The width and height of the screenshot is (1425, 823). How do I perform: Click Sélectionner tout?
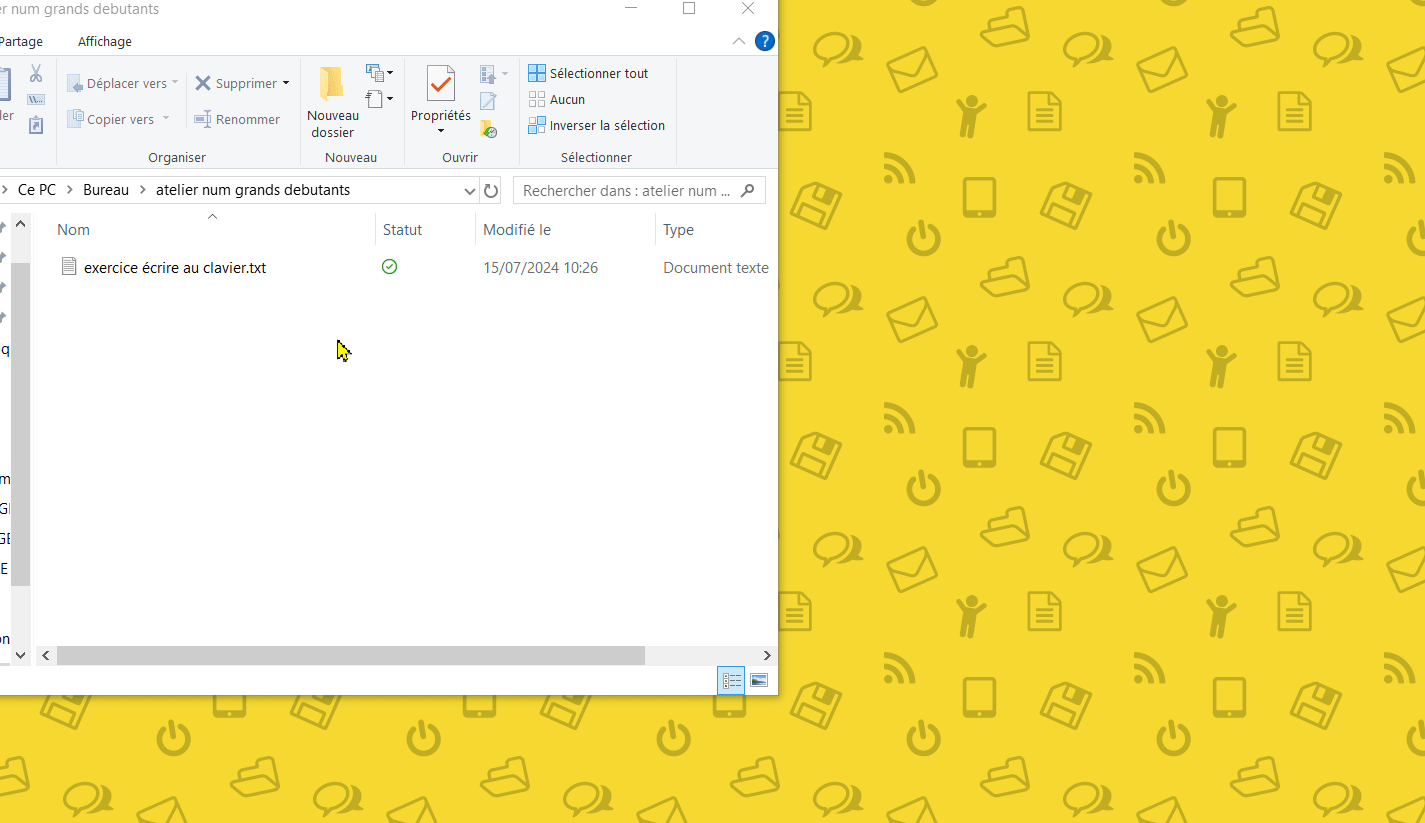tap(589, 73)
